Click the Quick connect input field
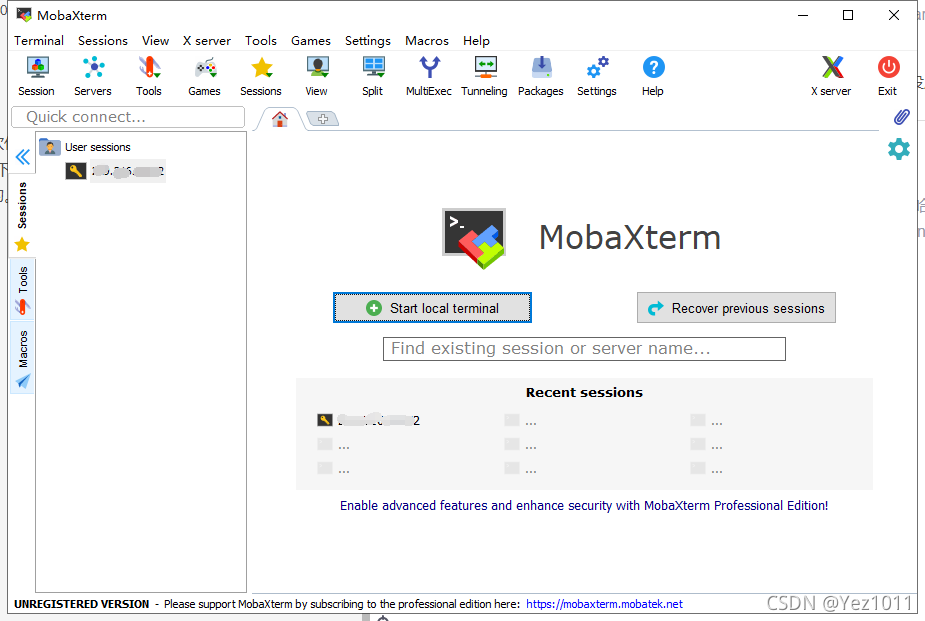The width and height of the screenshot is (925, 621). (128, 117)
